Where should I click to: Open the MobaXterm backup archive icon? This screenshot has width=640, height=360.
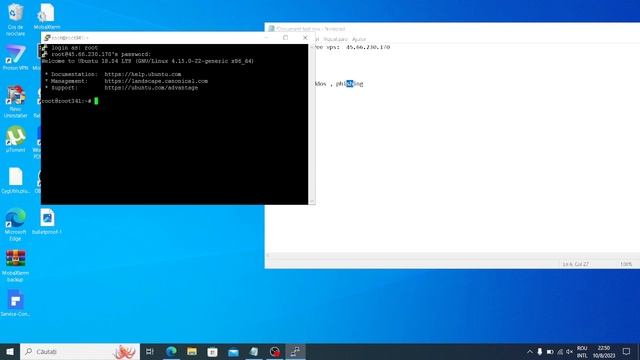coord(16,266)
